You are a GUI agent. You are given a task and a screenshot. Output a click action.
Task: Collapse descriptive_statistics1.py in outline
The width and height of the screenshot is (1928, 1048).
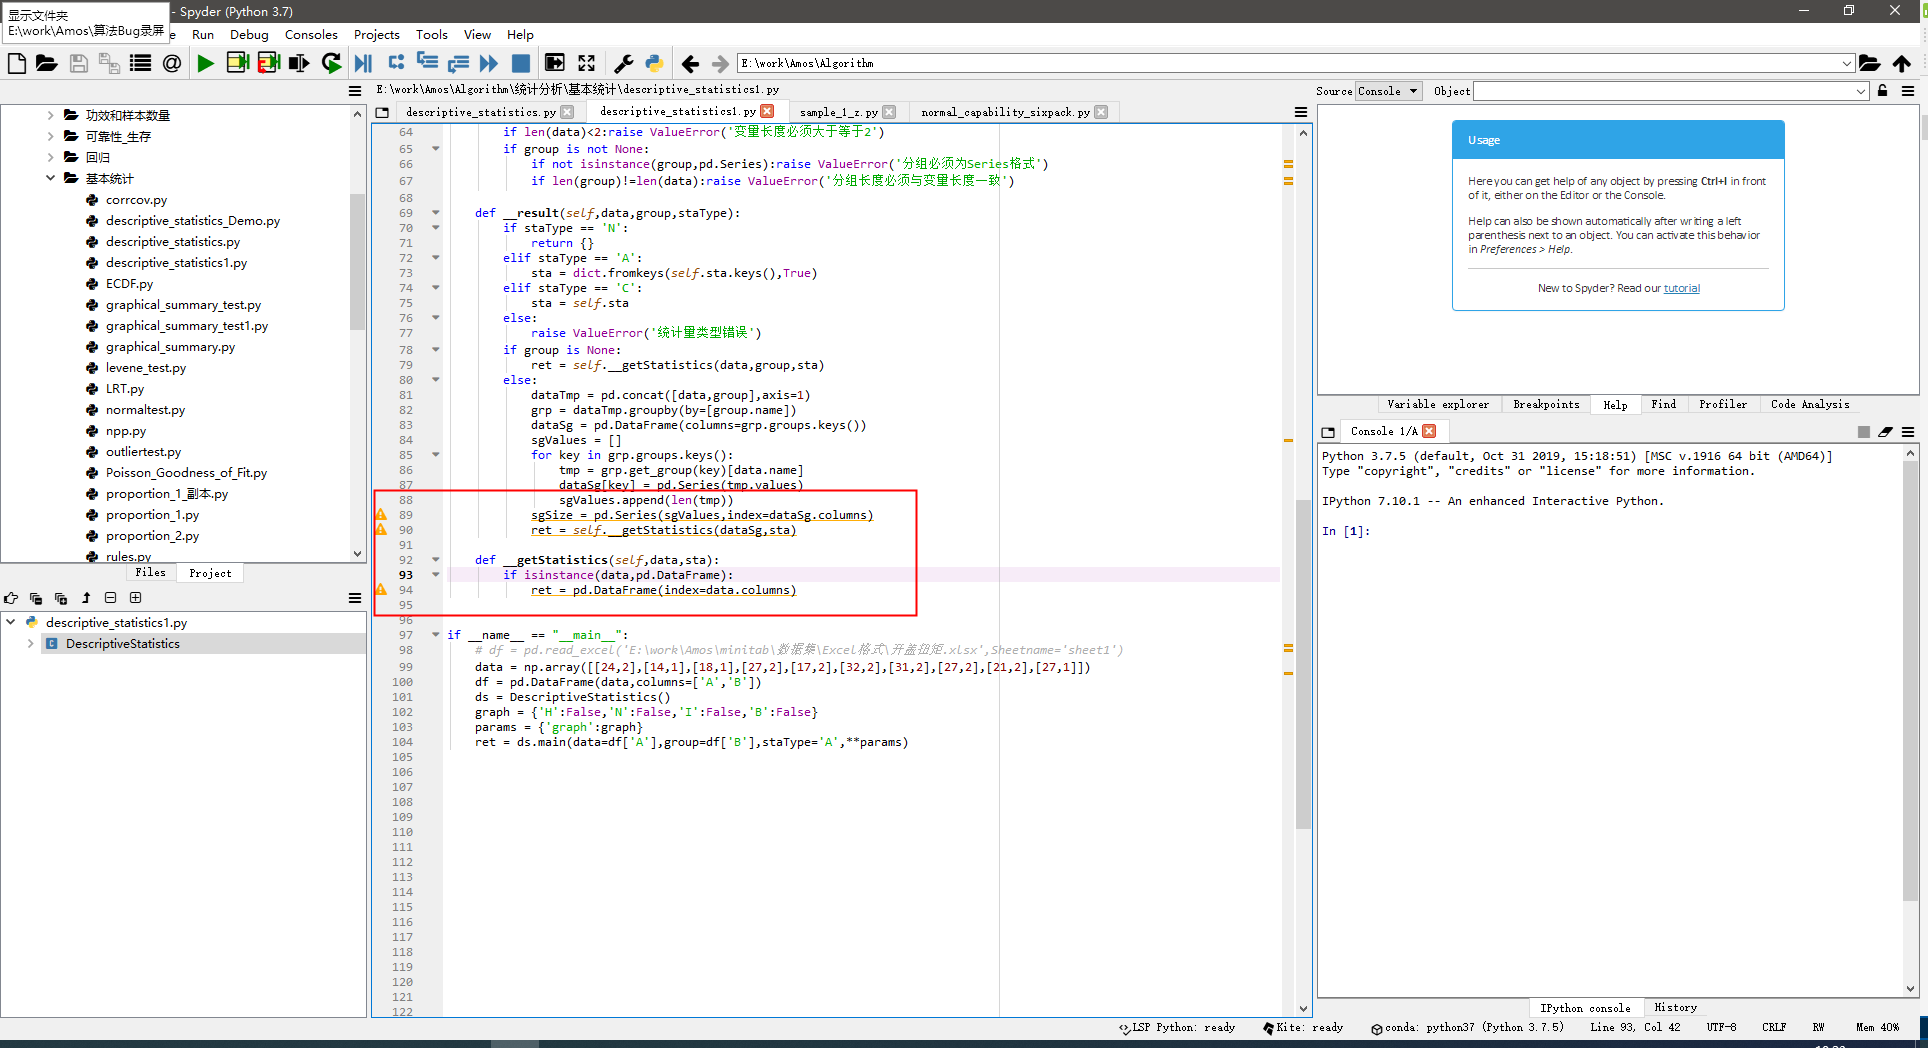point(10,623)
